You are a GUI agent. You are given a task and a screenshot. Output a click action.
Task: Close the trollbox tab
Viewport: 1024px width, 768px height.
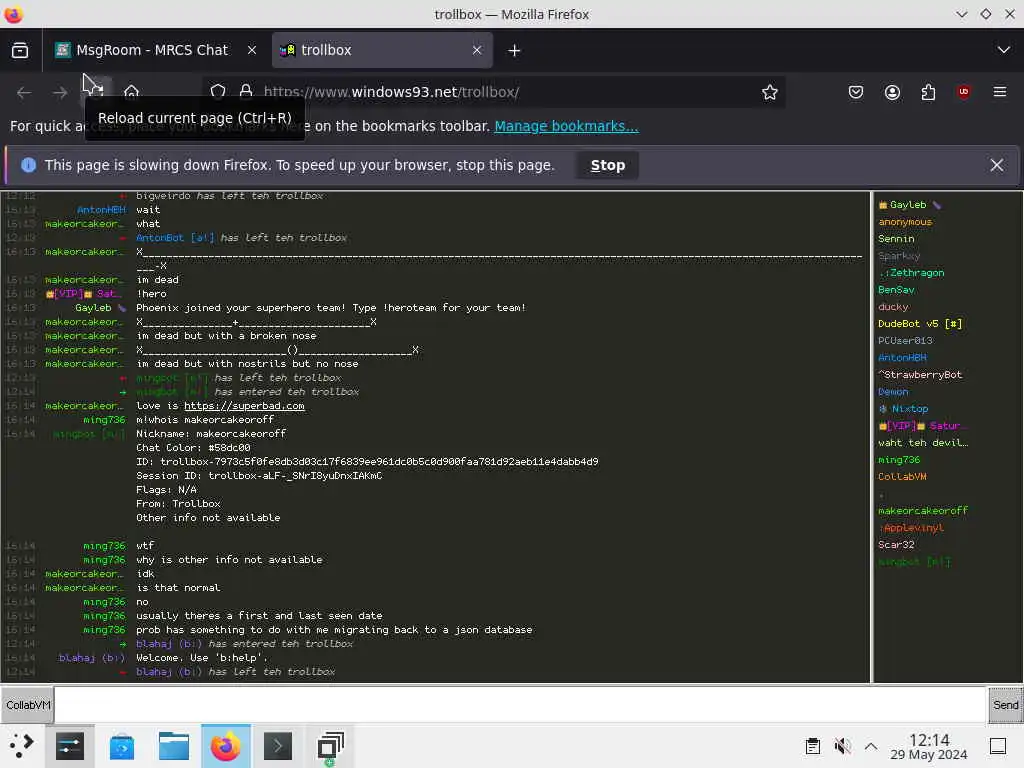point(477,50)
